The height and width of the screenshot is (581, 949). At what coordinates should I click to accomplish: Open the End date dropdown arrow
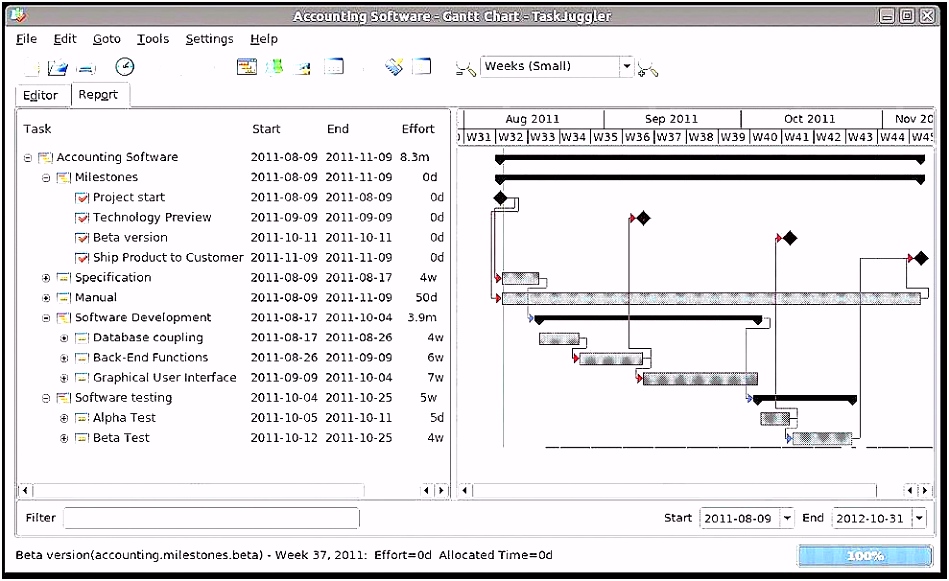pyautogui.click(x=919, y=518)
